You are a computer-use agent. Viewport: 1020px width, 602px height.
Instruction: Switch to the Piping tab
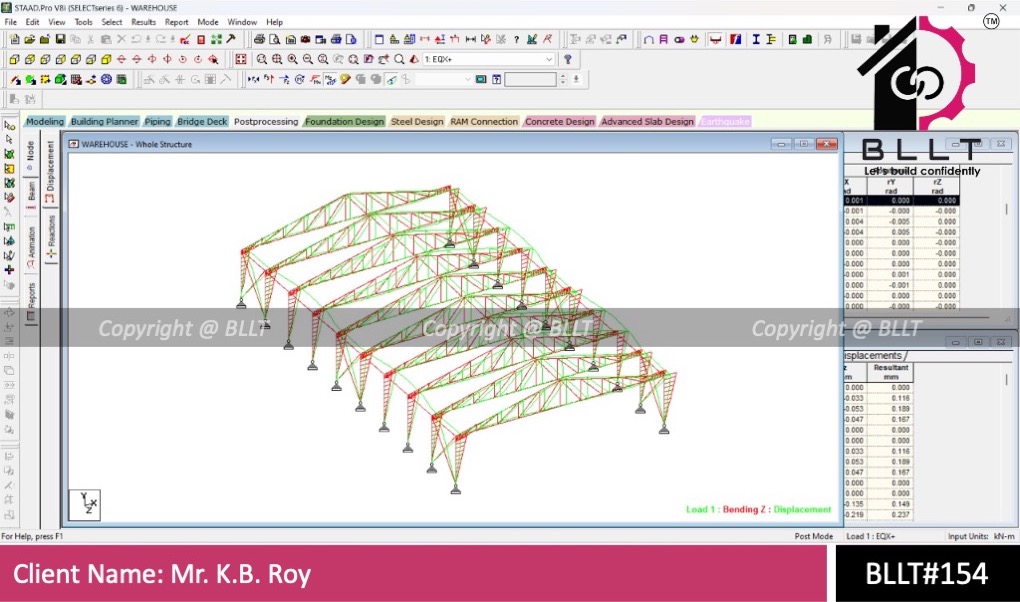click(x=157, y=122)
